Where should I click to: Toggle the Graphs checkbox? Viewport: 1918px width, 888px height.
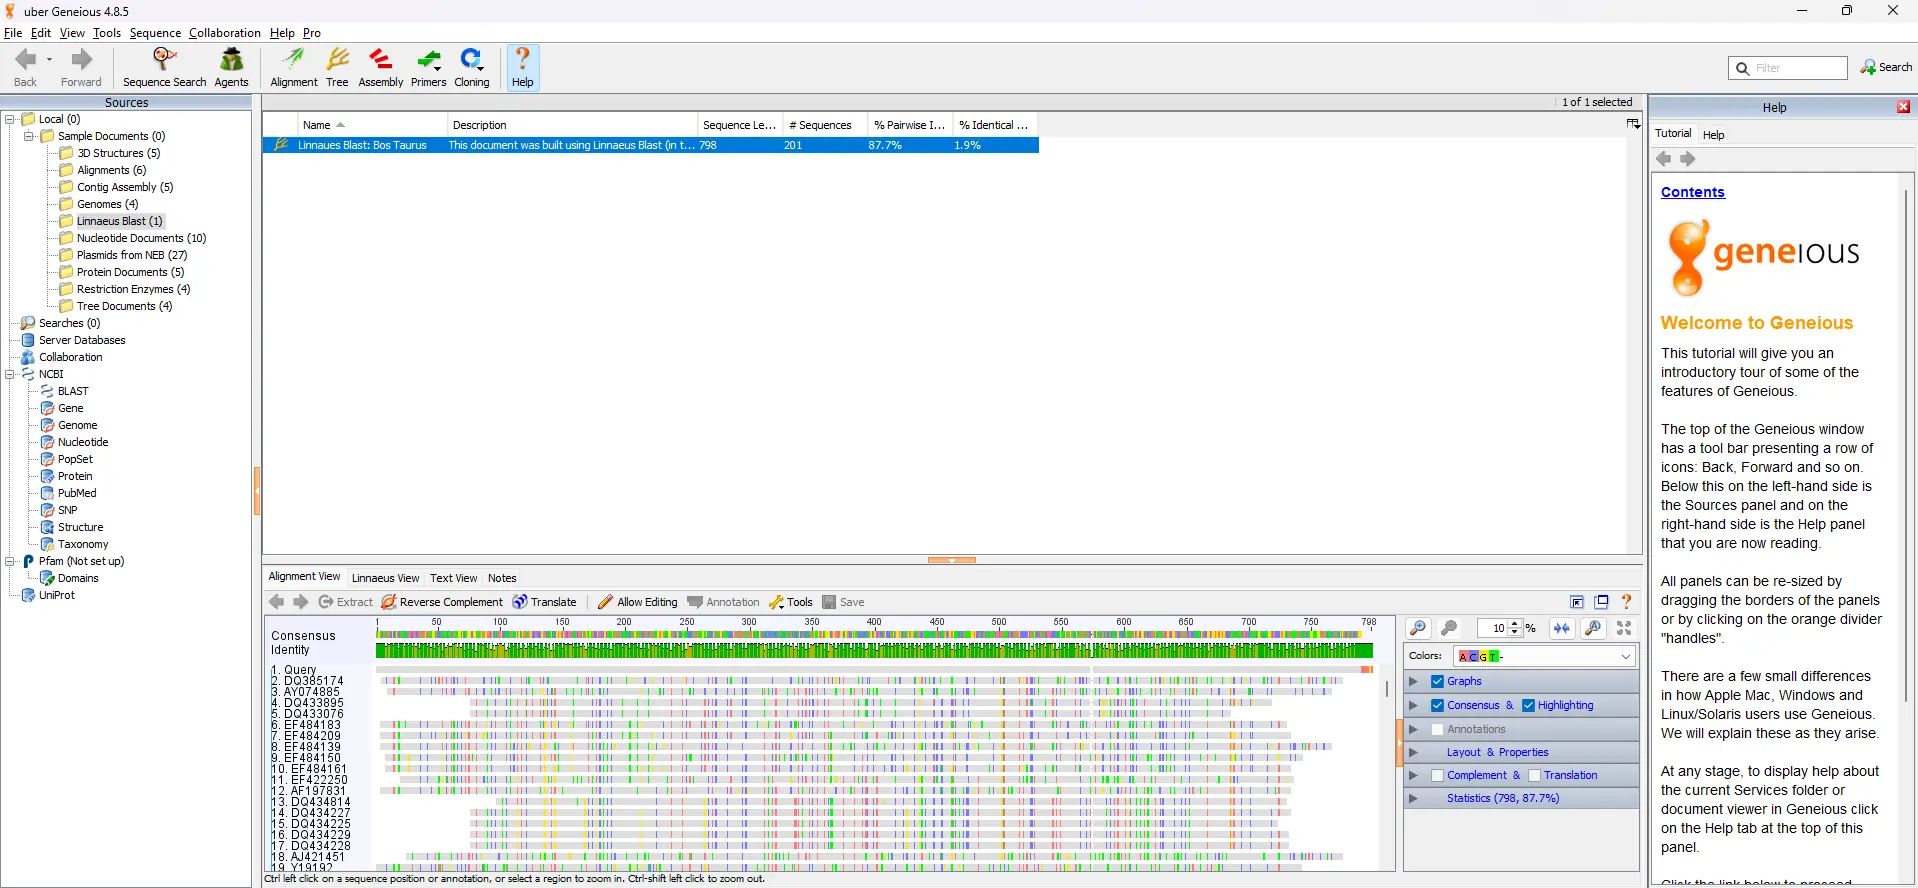pos(1437,681)
